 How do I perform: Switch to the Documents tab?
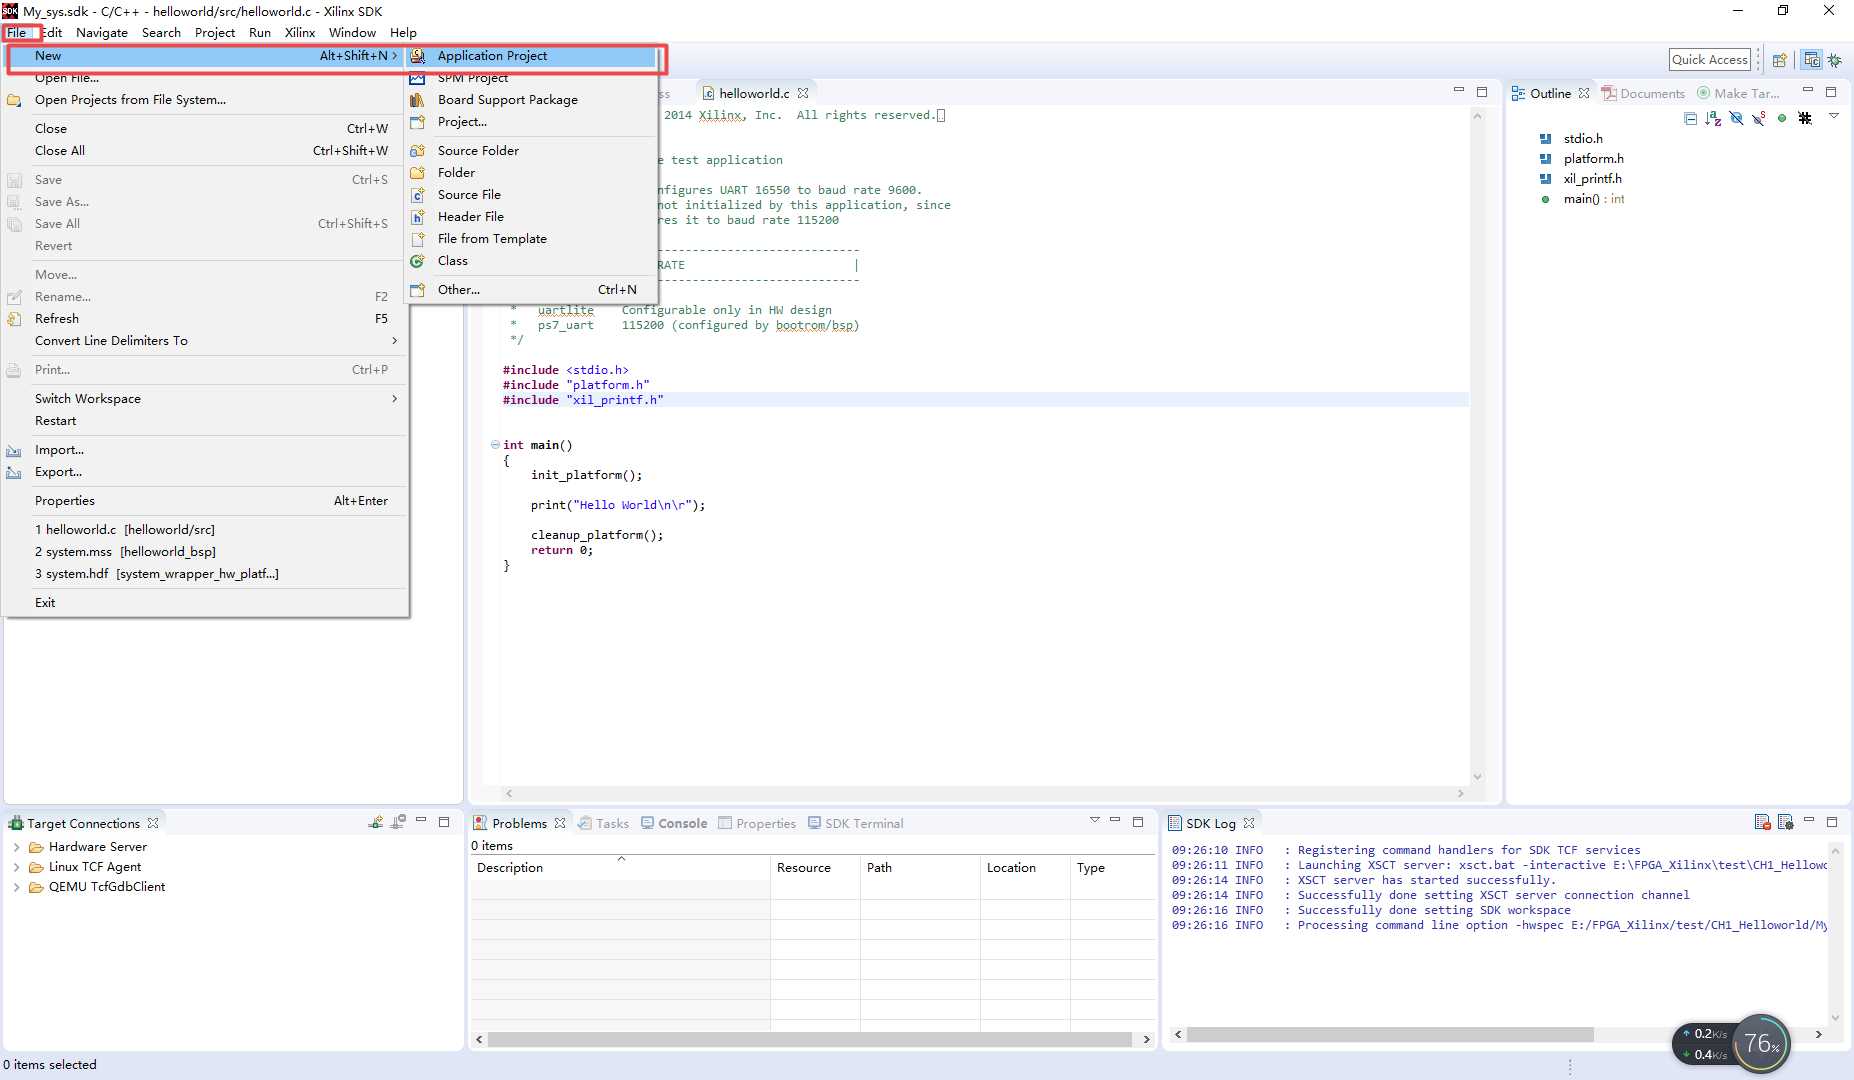(x=1643, y=93)
